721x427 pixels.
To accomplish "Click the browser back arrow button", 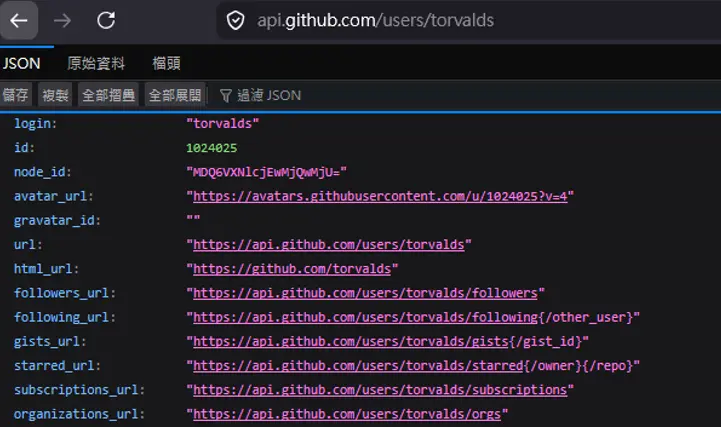I will click(x=20, y=20).
